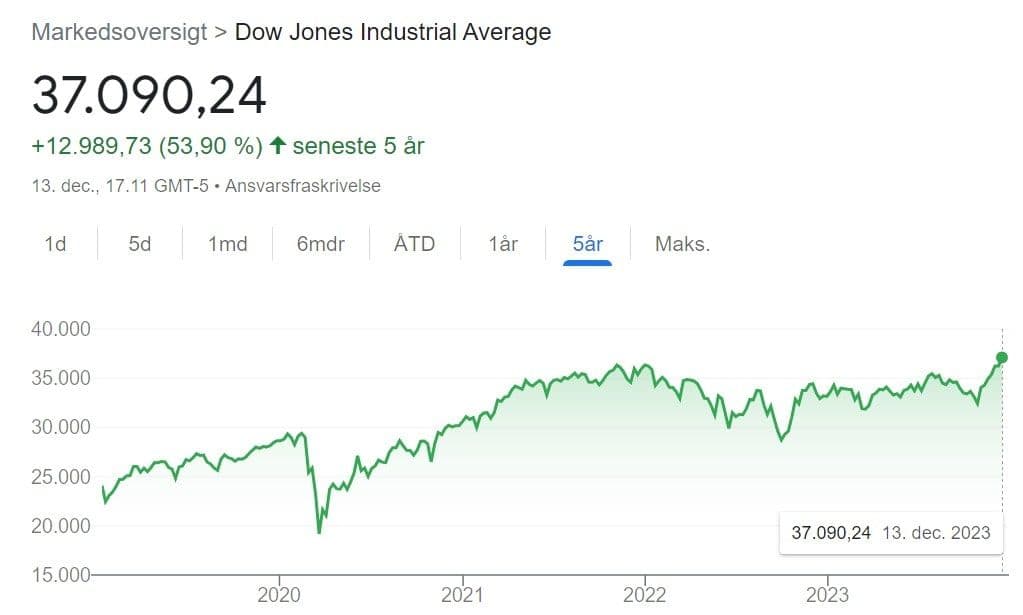Click the March 2020 crash low point
The width and height of the screenshot is (1023, 615).
319,532
